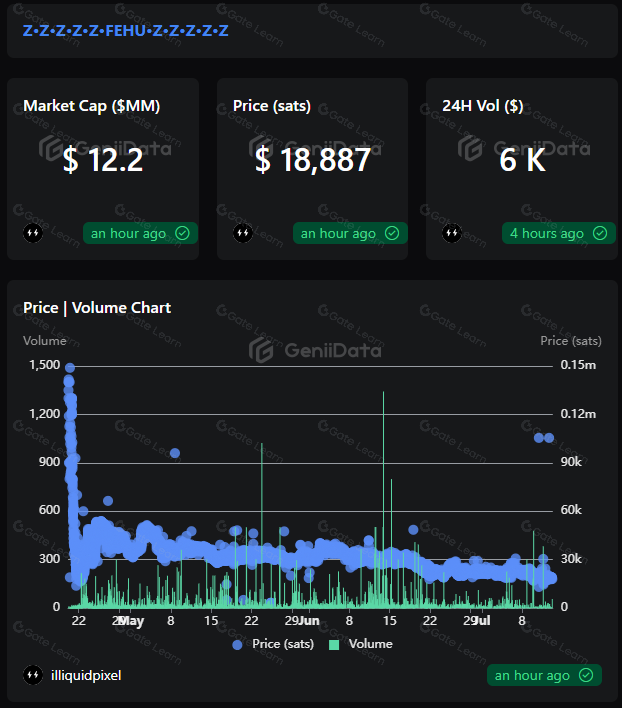Click the Jul x-axis label

tap(483, 621)
